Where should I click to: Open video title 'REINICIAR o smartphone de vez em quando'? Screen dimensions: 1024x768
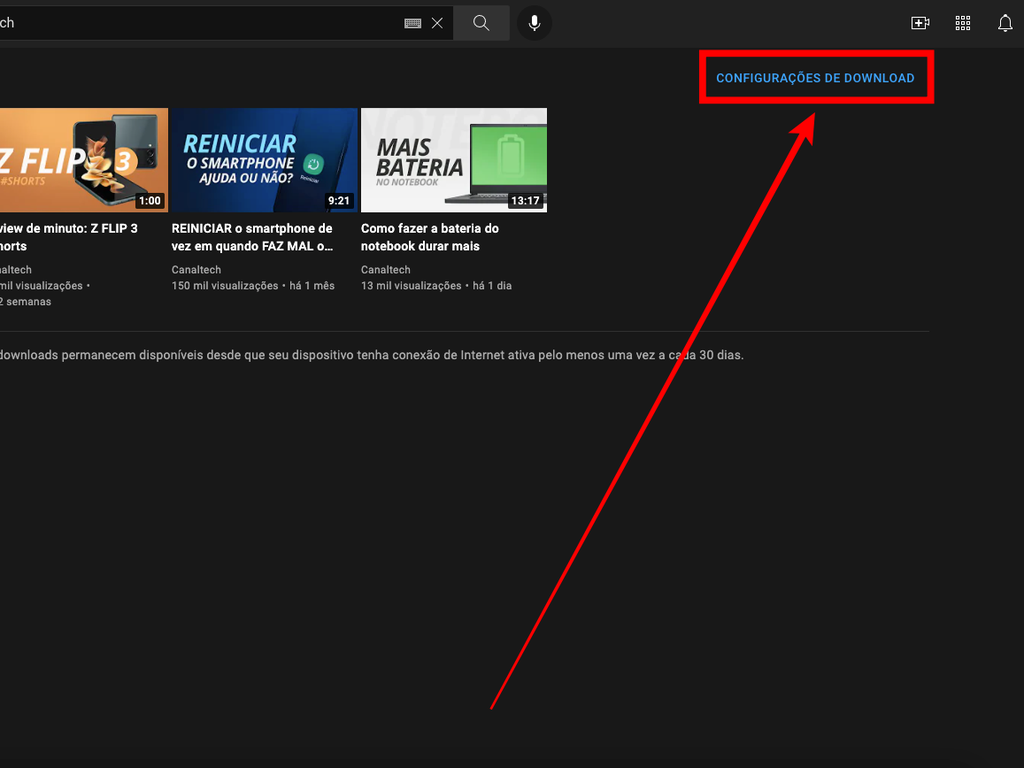(253, 237)
